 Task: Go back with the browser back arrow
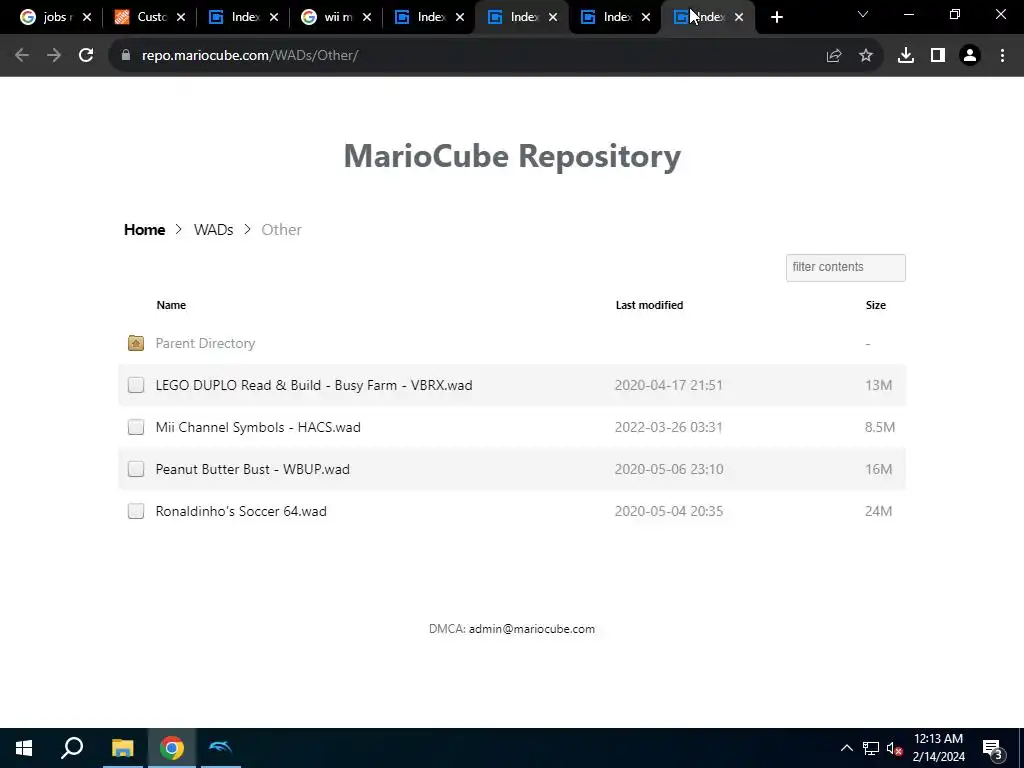(22, 56)
